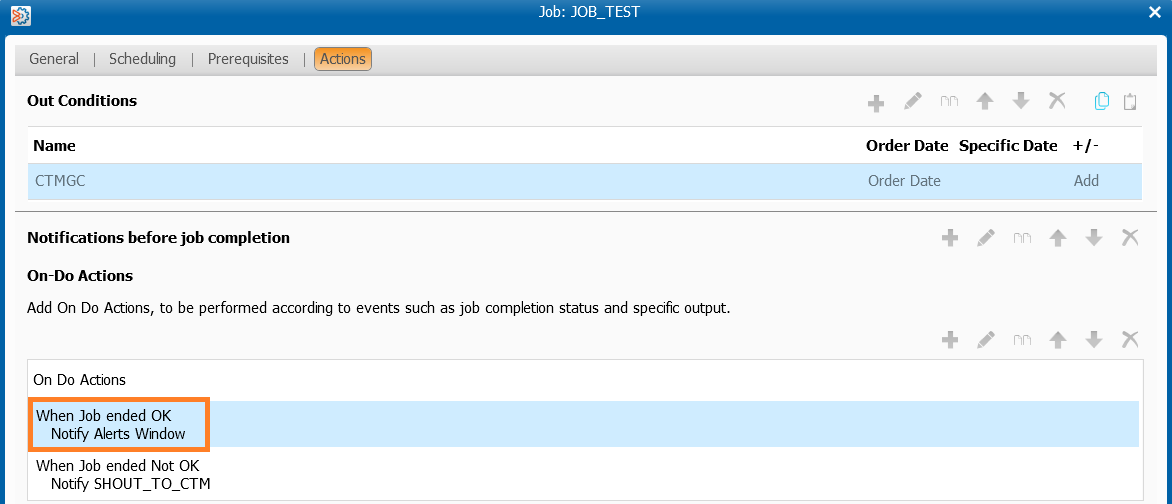Switch to the General tab
This screenshot has width=1172, height=504.
tap(54, 59)
